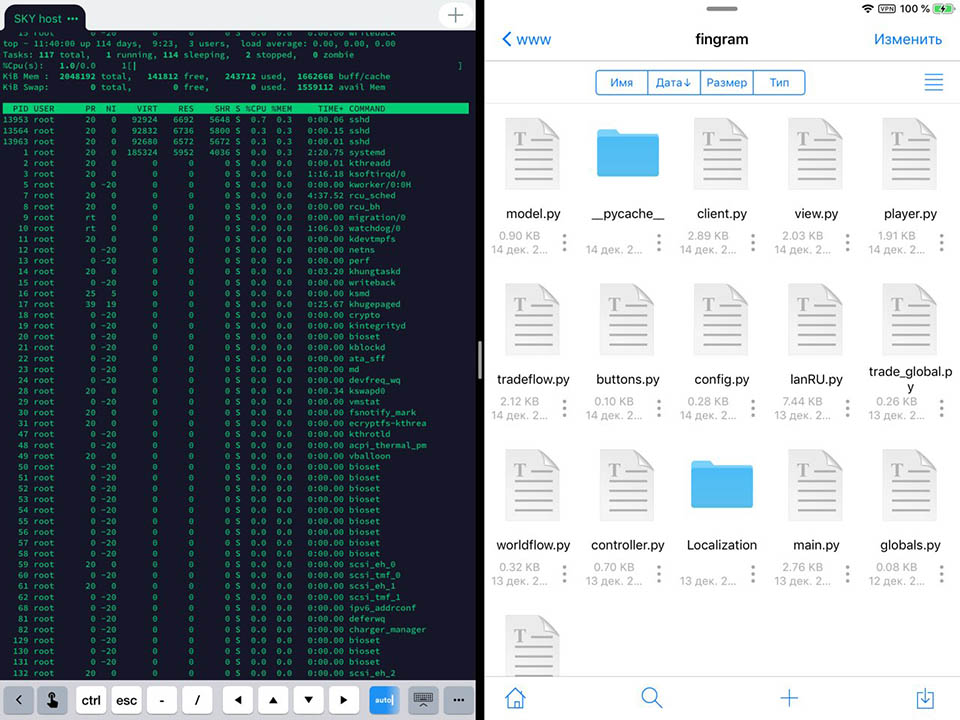
Task: Switch to list view layout icon
Action: point(933,83)
